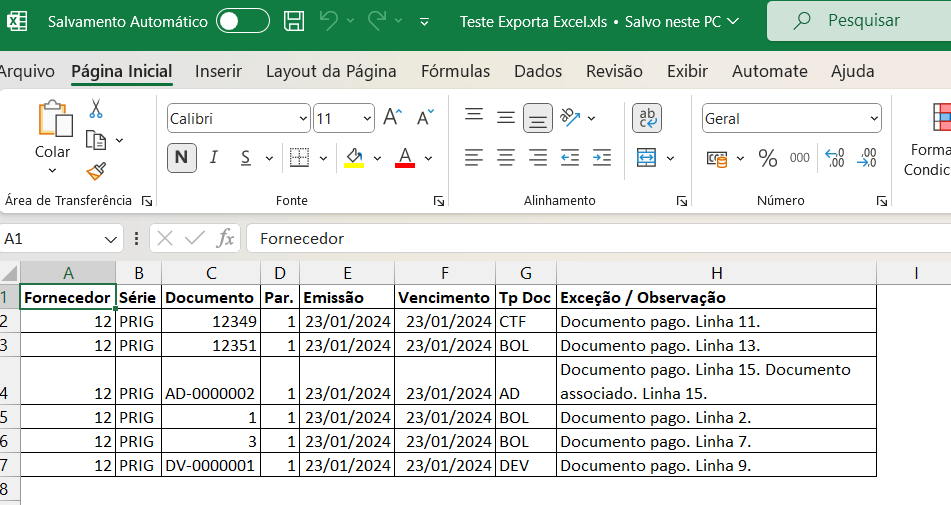Open the redo history dropdown arrow
Image resolution: width=951 pixels, height=505 pixels.
click(398, 21)
